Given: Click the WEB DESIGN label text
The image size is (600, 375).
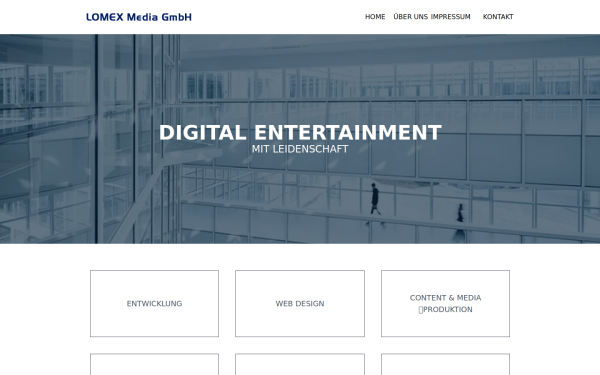Looking at the screenshot, I should pos(300,303).
